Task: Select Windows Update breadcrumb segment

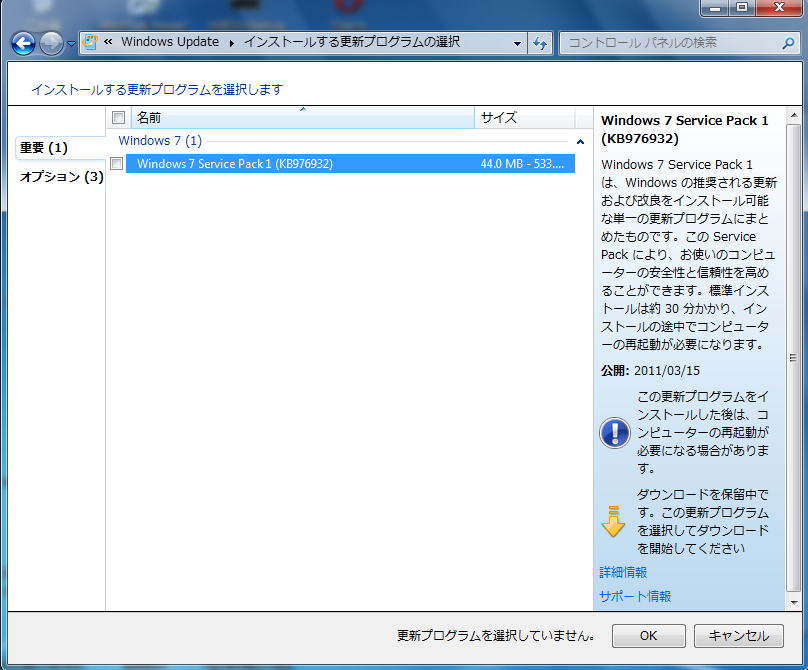Action: (170, 42)
